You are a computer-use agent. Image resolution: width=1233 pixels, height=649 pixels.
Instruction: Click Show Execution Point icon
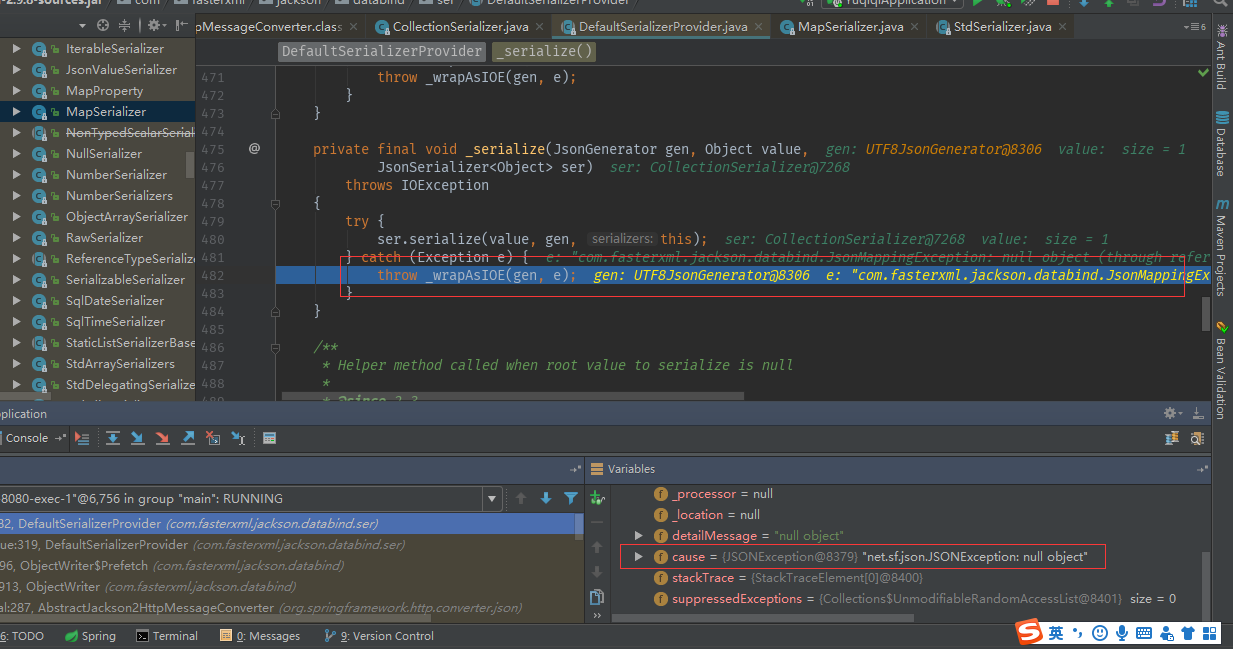pyautogui.click(x=82, y=438)
